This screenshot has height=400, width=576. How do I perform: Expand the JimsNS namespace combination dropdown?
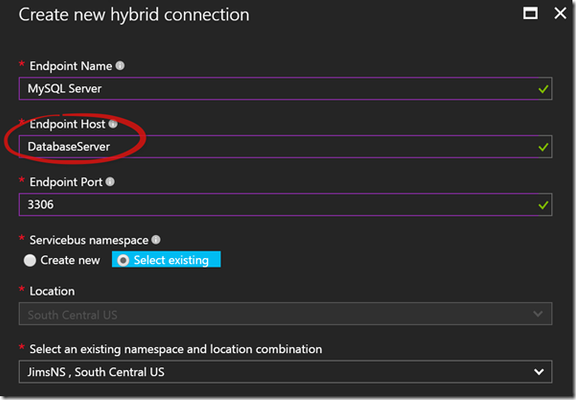pos(285,372)
